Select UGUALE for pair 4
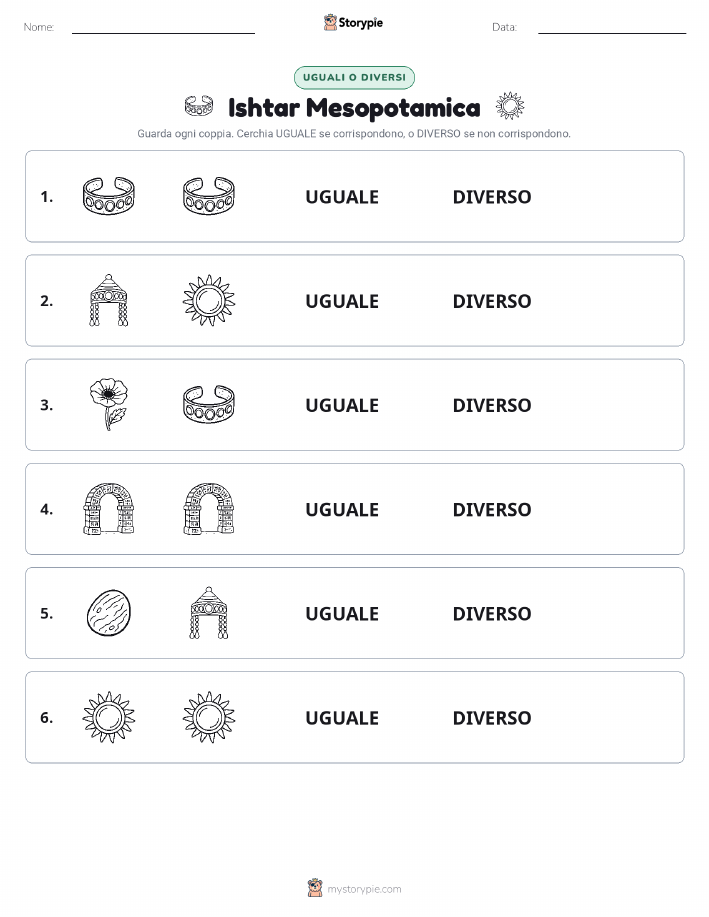Viewport: 709px width, 917px height. tap(342, 509)
